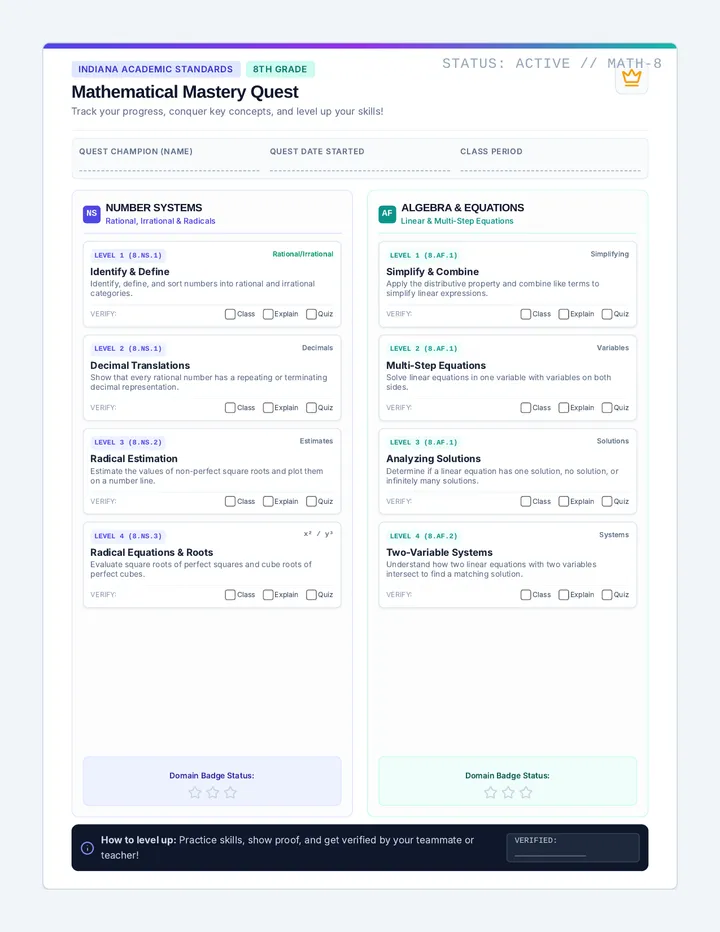The image size is (720, 932).
Task: Check Explain box for Multi-Step Equations
Action: click(x=564, y=408)
